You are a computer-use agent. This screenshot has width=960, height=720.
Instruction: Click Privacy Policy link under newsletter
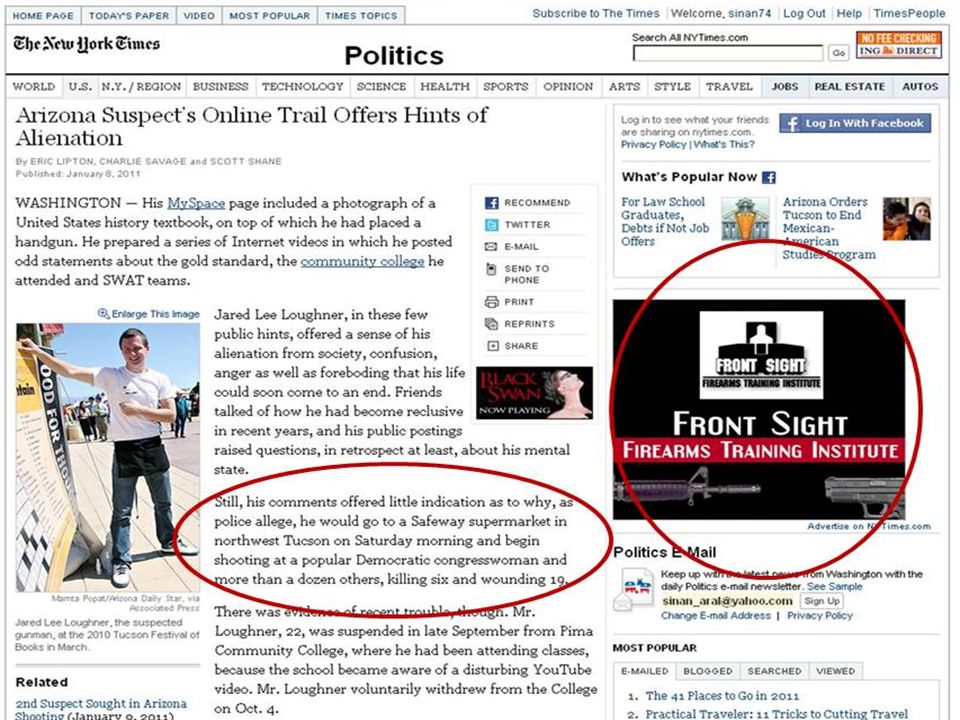pos(820,616)
